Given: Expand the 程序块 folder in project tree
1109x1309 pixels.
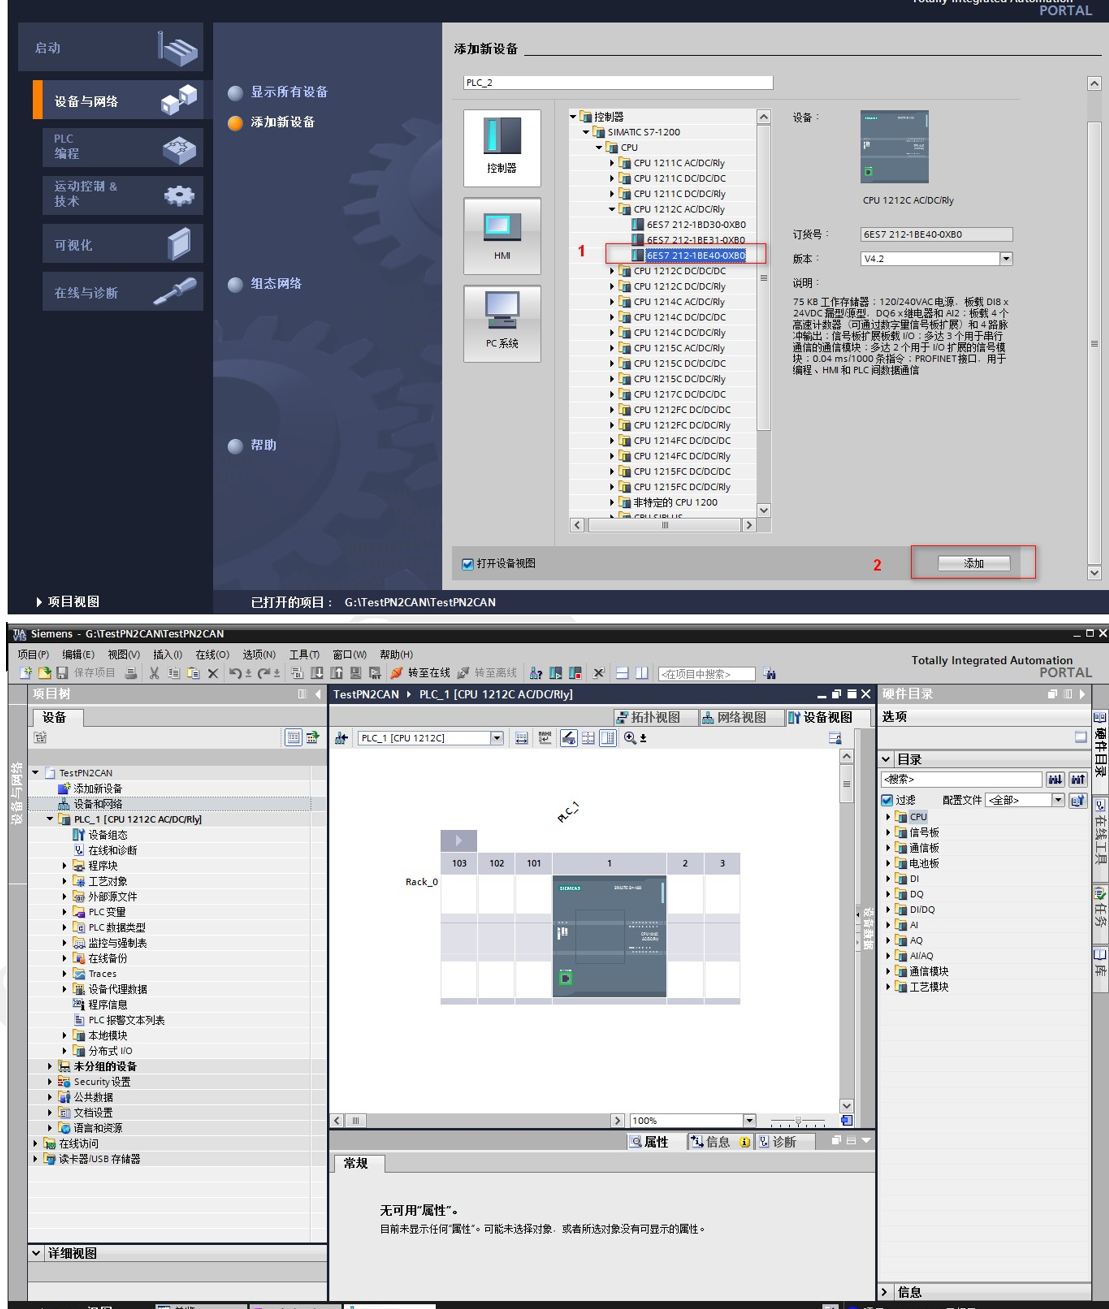Looking at the screenshot, I should tap(65, 866).
